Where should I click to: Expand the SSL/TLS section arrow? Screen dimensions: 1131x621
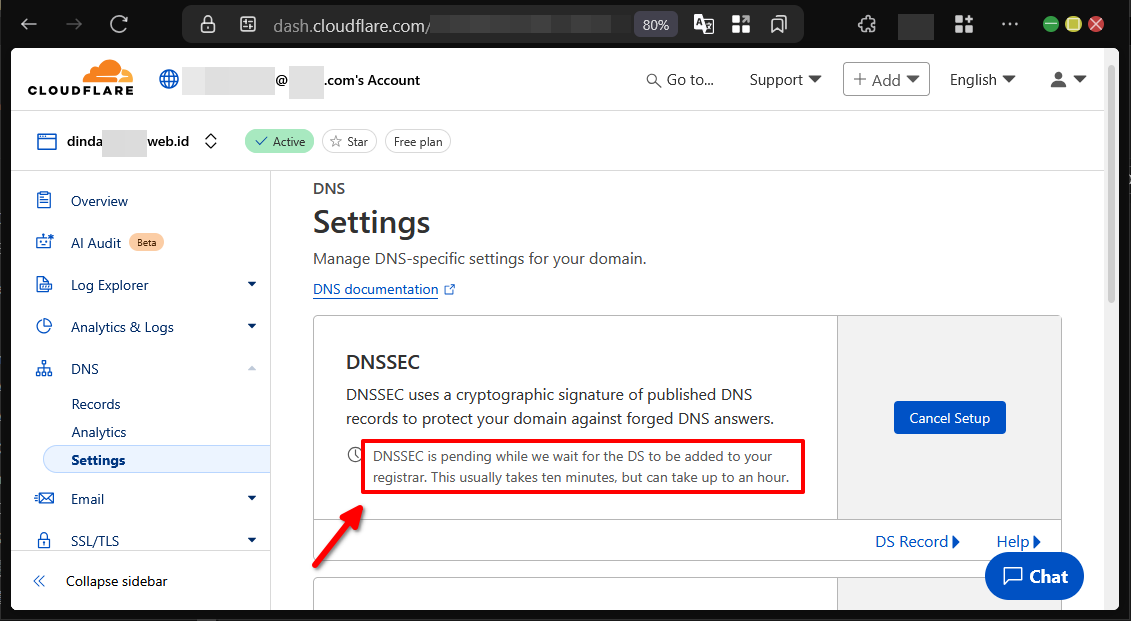252,539
